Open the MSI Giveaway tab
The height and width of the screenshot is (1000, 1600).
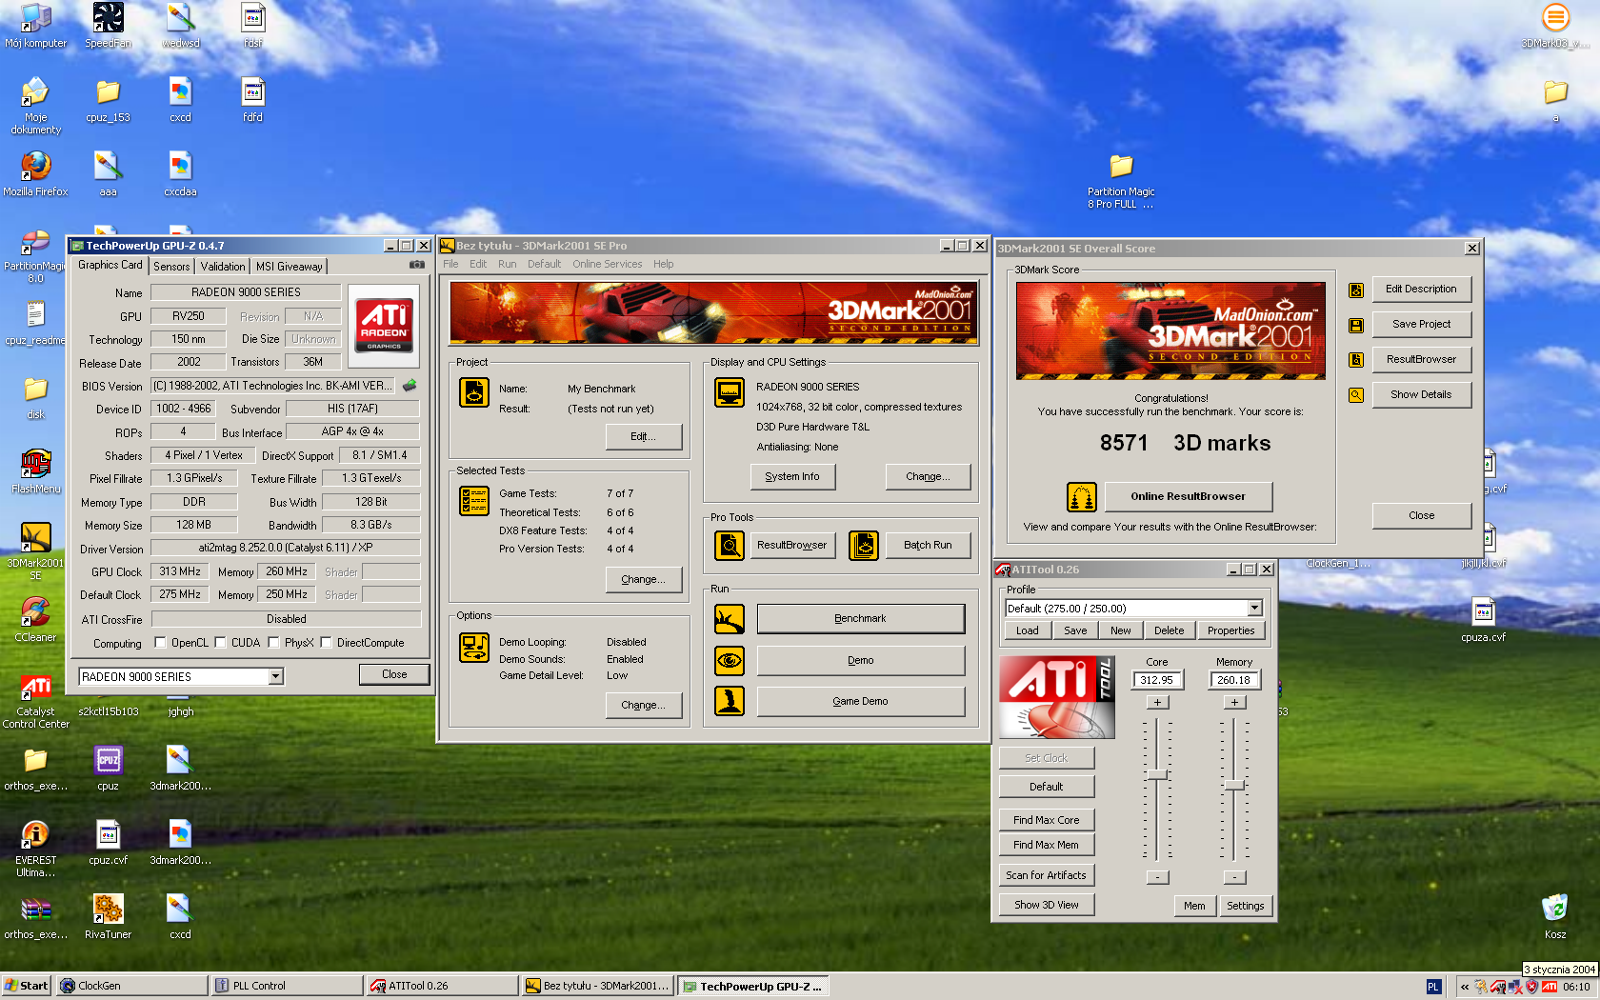289,266
